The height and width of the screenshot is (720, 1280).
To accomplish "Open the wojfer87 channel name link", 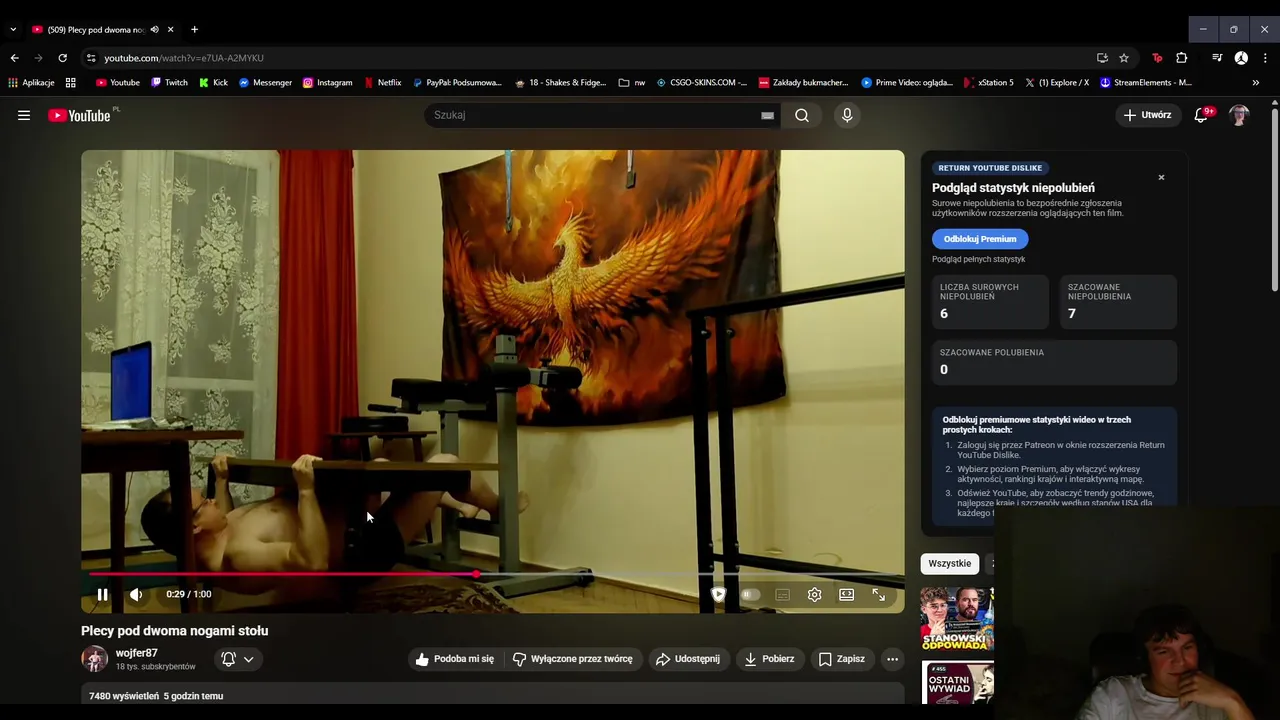I will 137,653.
